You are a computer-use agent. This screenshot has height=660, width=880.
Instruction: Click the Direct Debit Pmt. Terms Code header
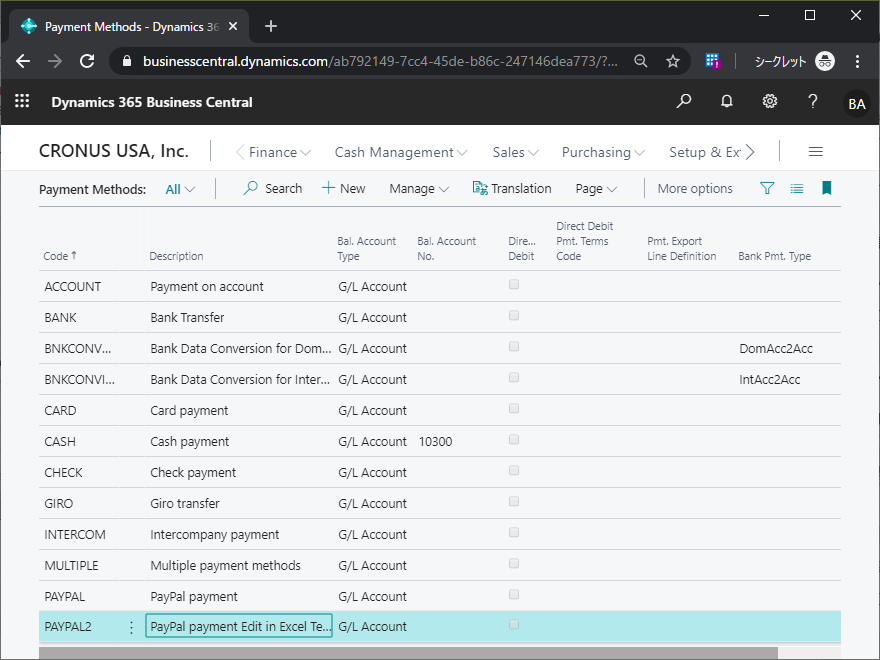coord(584,241)
